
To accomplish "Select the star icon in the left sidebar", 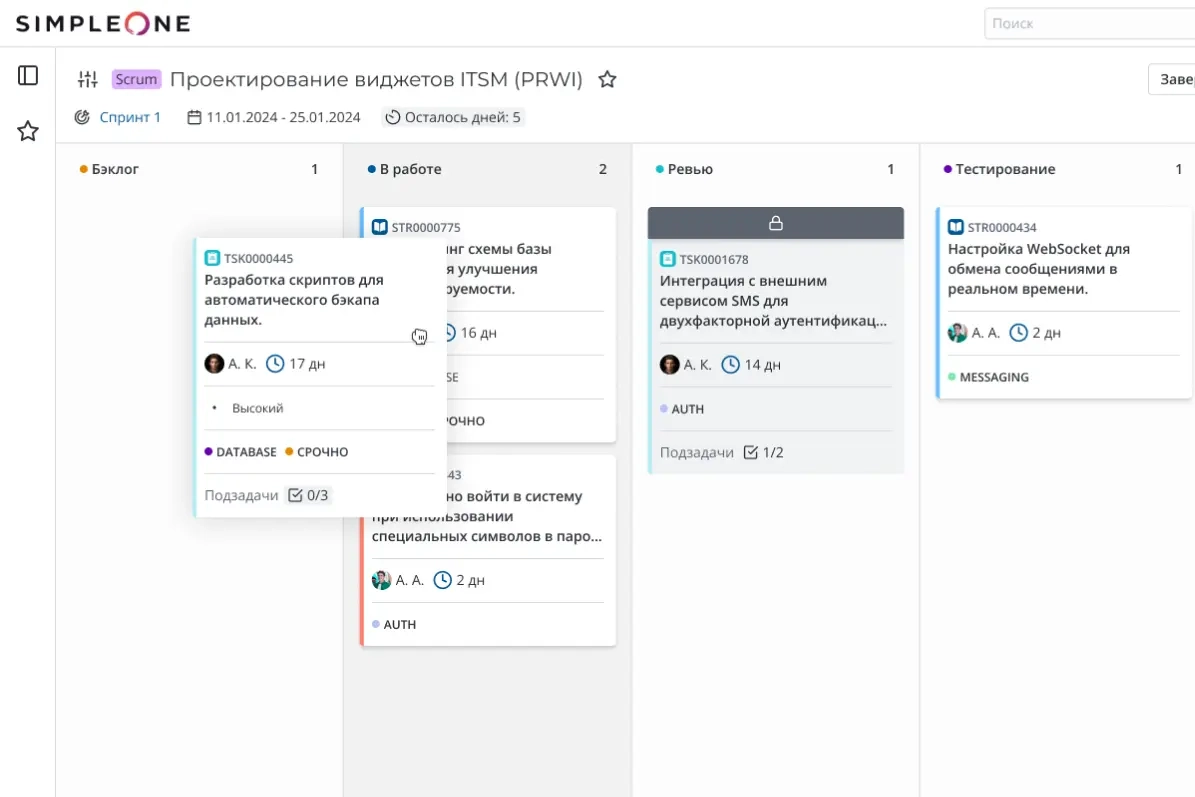I will (28, 130).
